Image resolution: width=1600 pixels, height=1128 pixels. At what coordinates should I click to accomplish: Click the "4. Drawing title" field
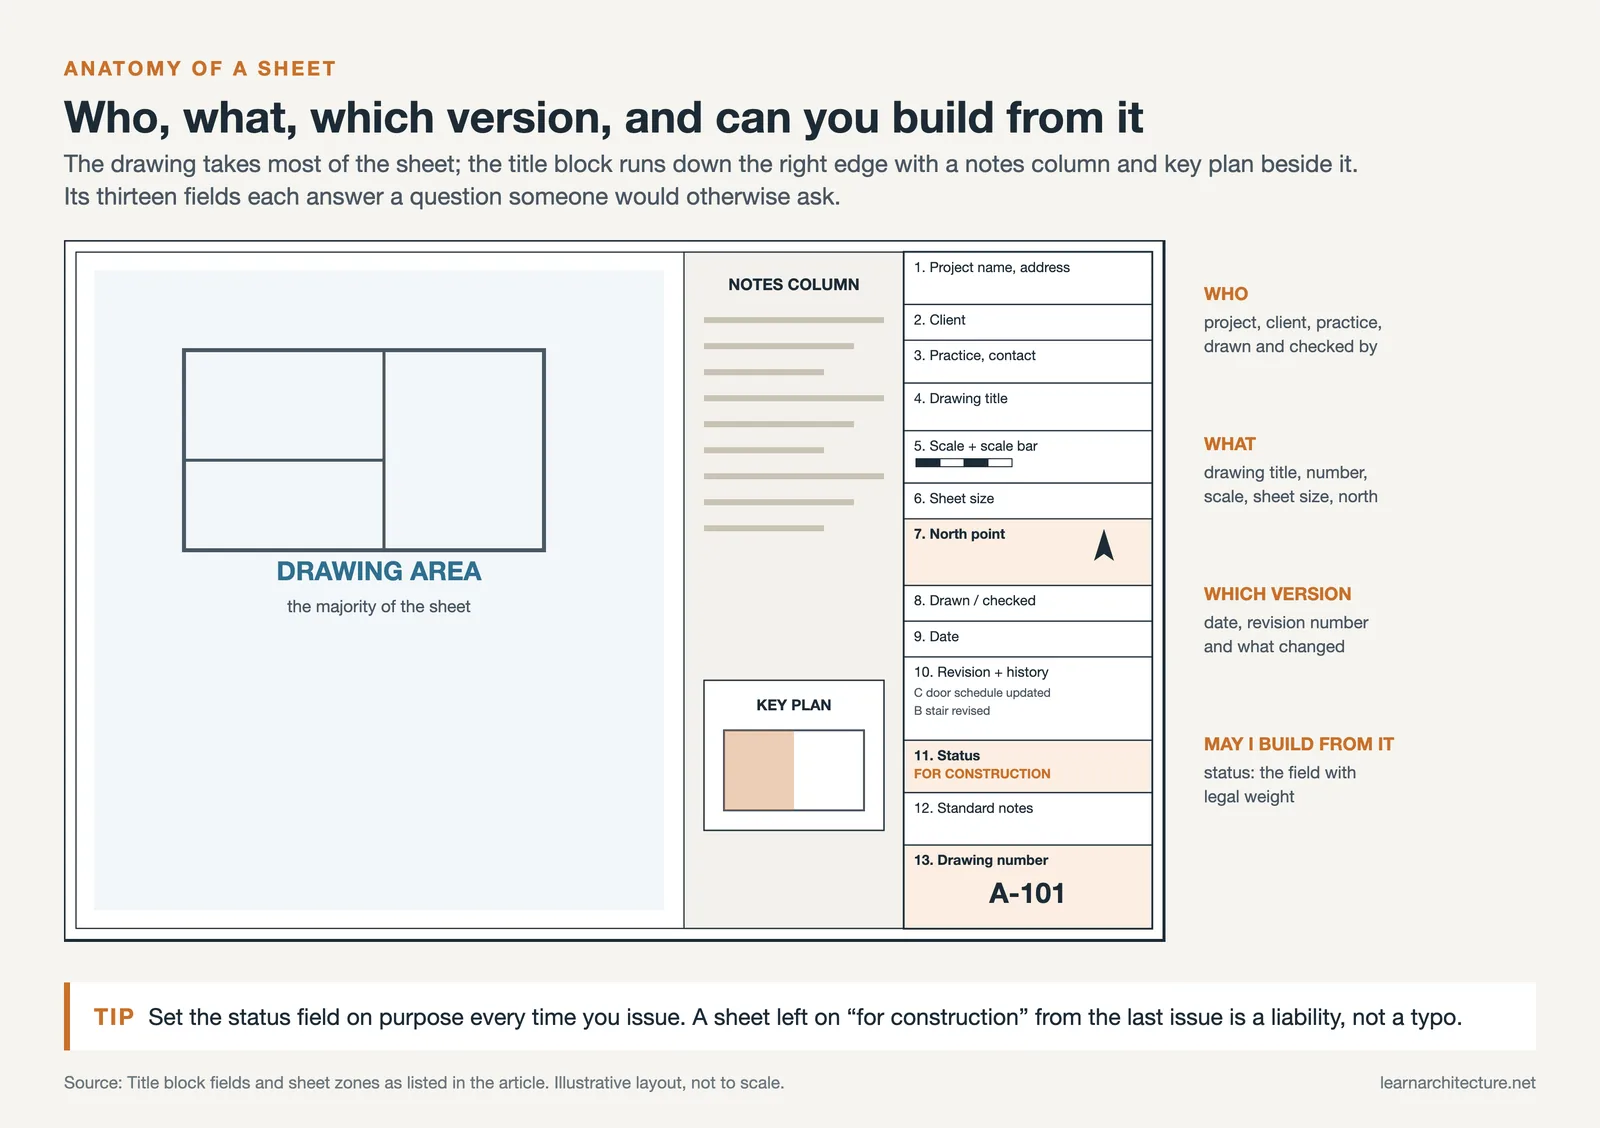tap(1028, 406)
